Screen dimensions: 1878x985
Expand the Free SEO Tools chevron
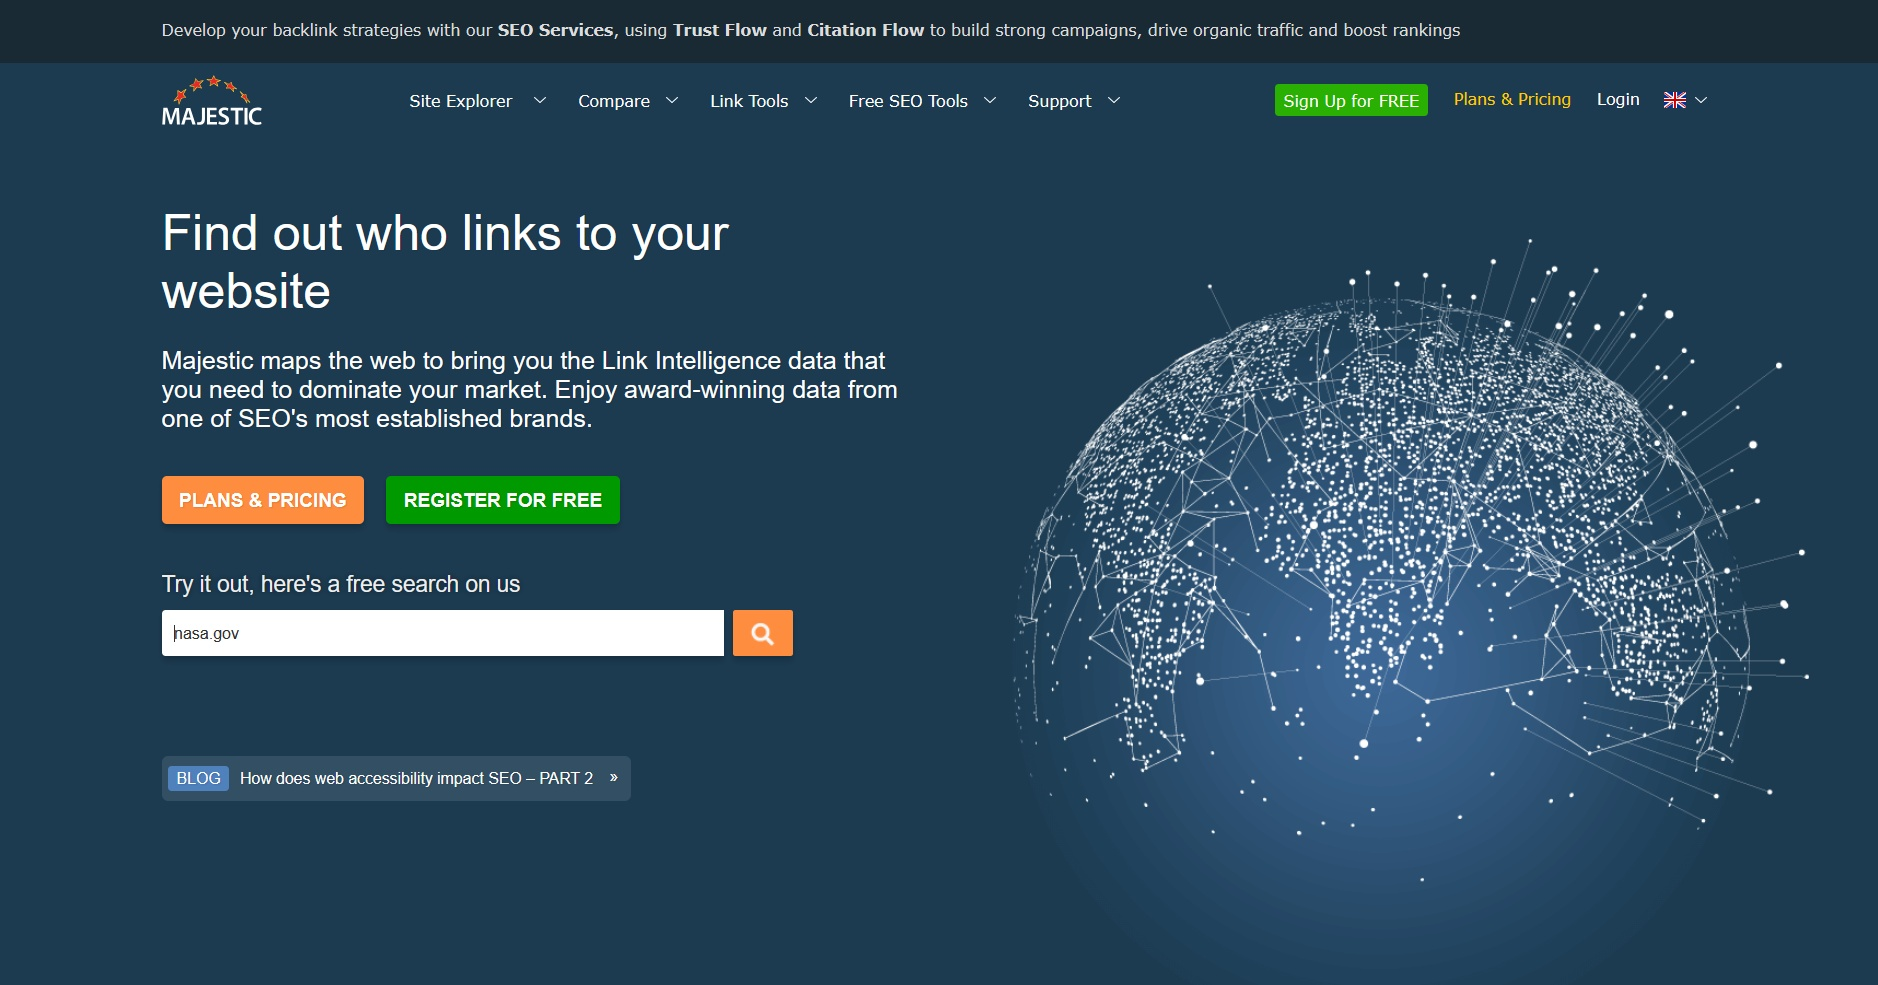point(990,100)
